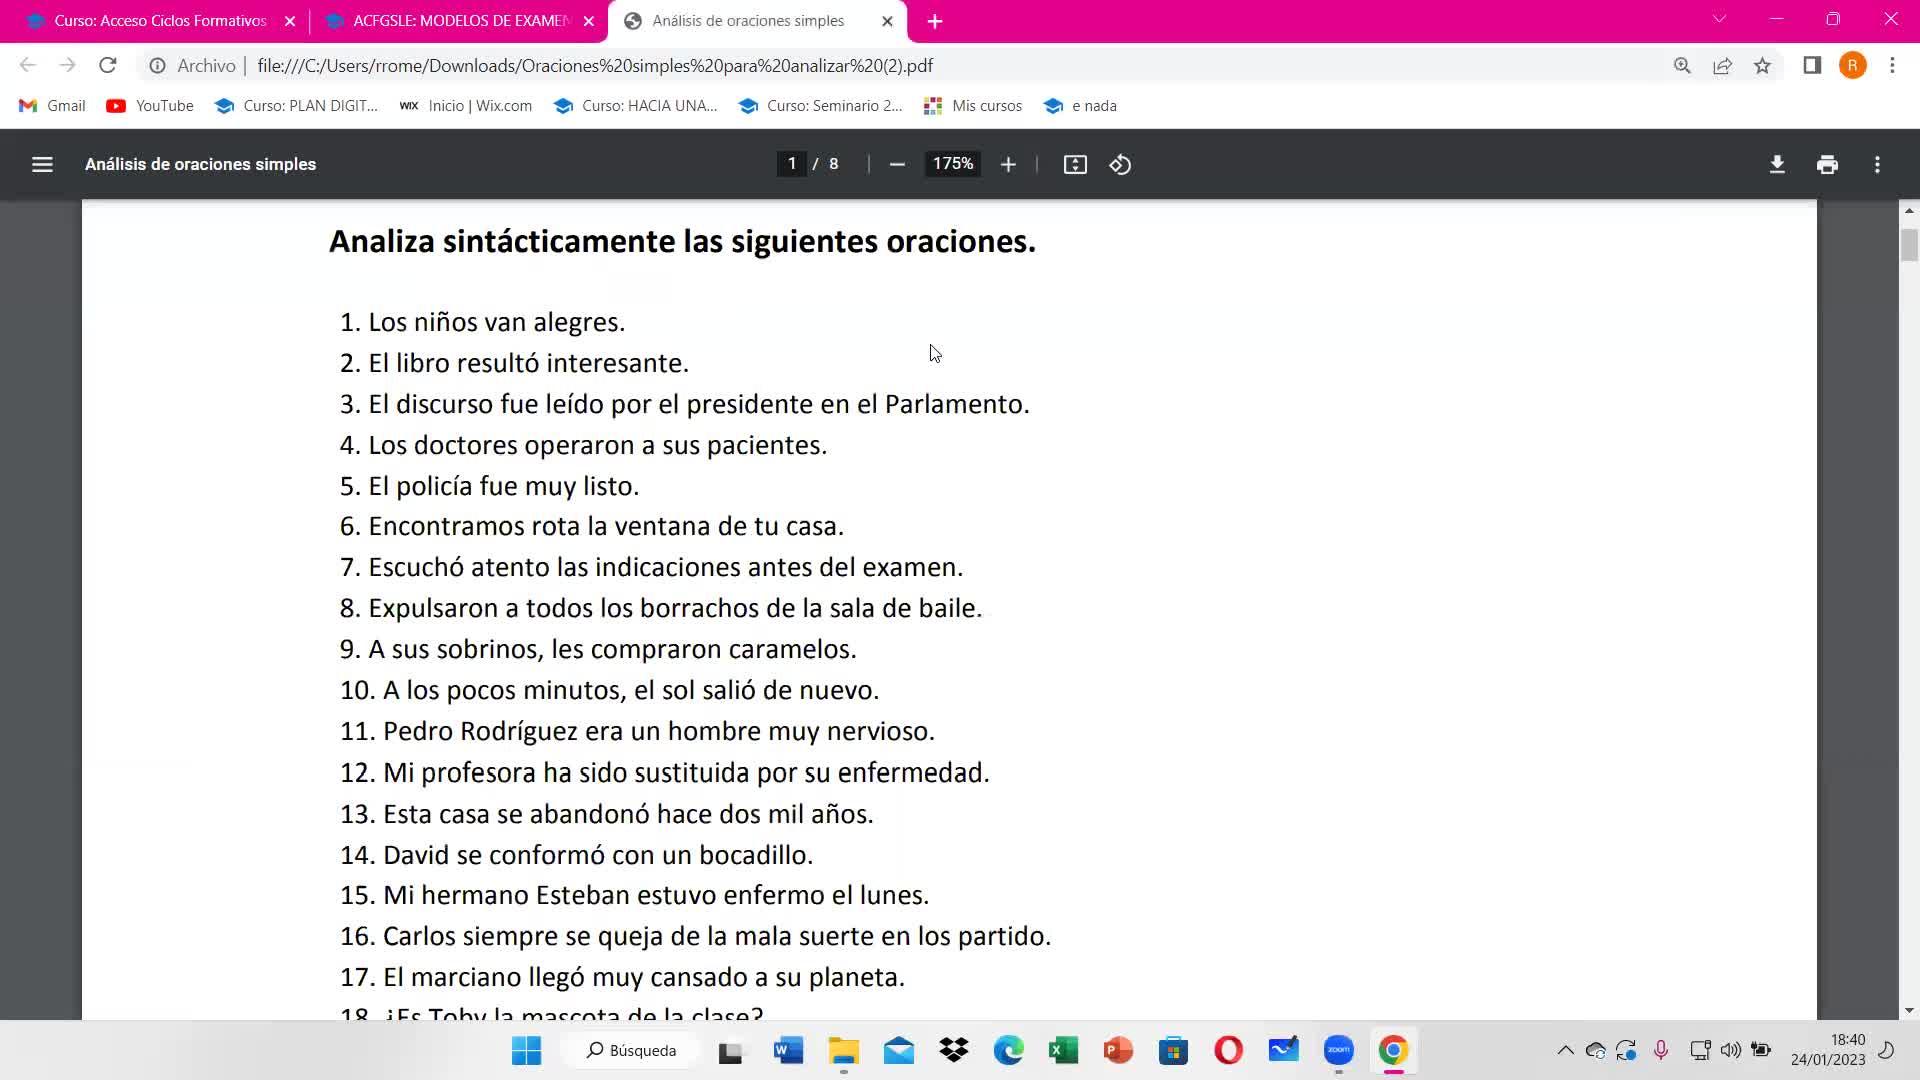Open the tab search dropdown arrow
This screenshot has height=1080, width=1920.
pyautogui.click(x=1720, y=20)
